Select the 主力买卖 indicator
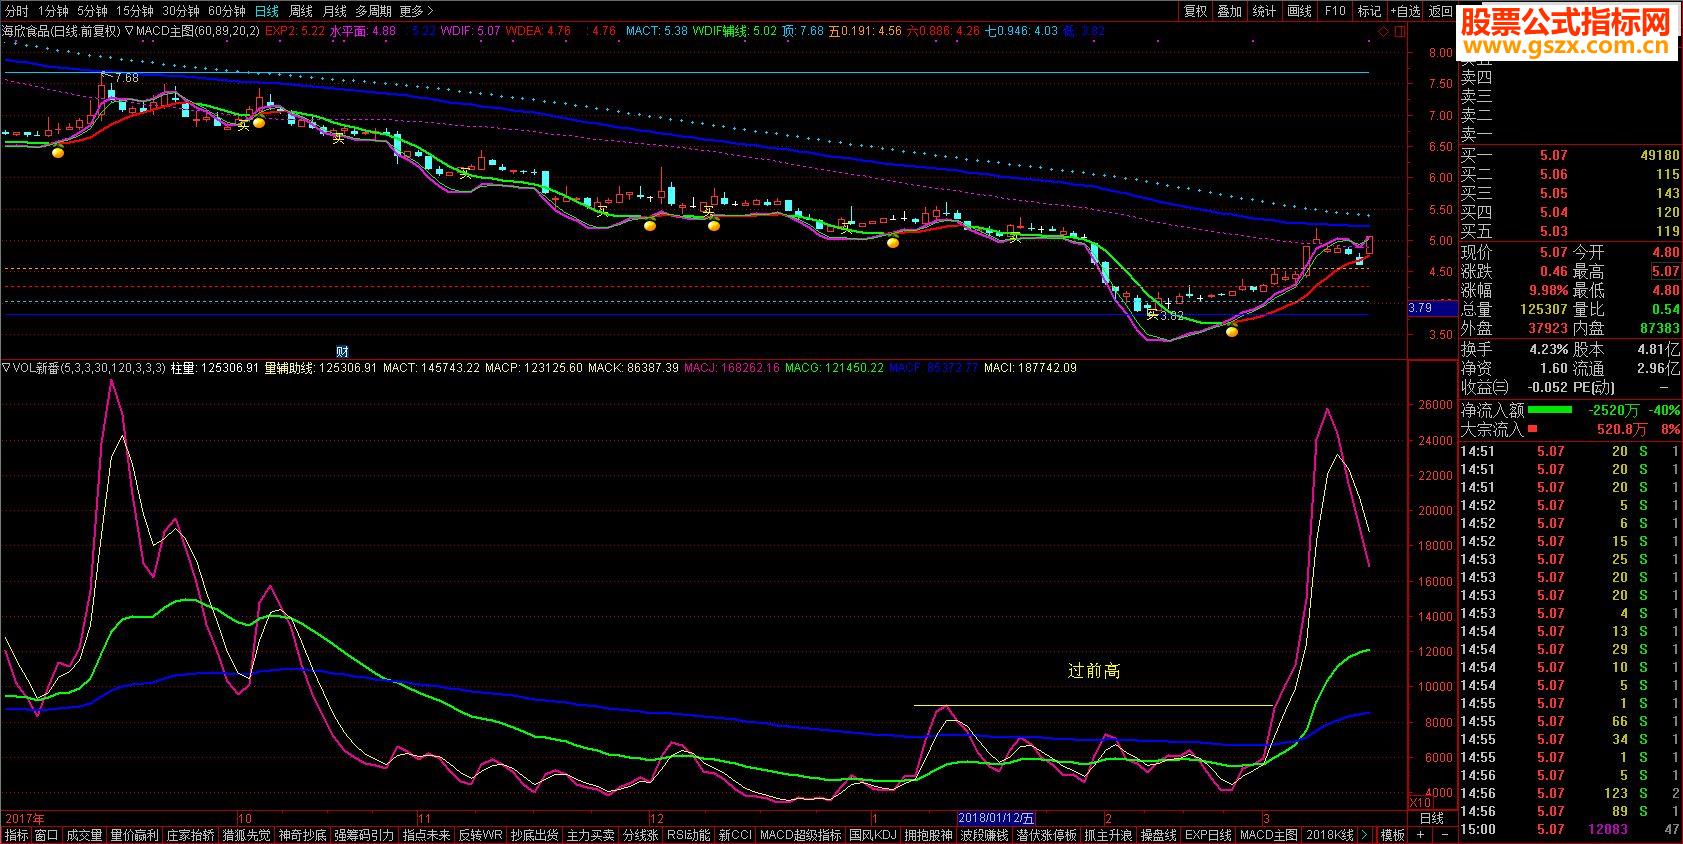The image size is (1683, 844). (x=591, y=835)
